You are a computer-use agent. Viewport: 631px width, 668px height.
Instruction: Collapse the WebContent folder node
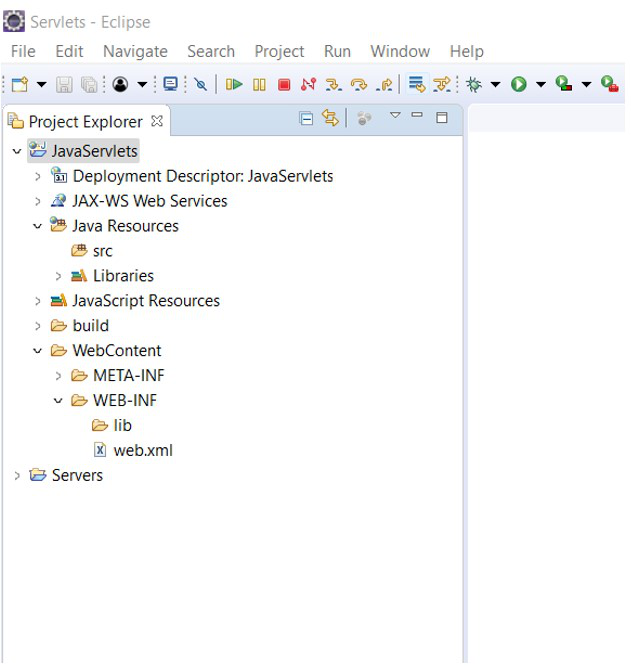pyautogui.click(x=37, y=351)
